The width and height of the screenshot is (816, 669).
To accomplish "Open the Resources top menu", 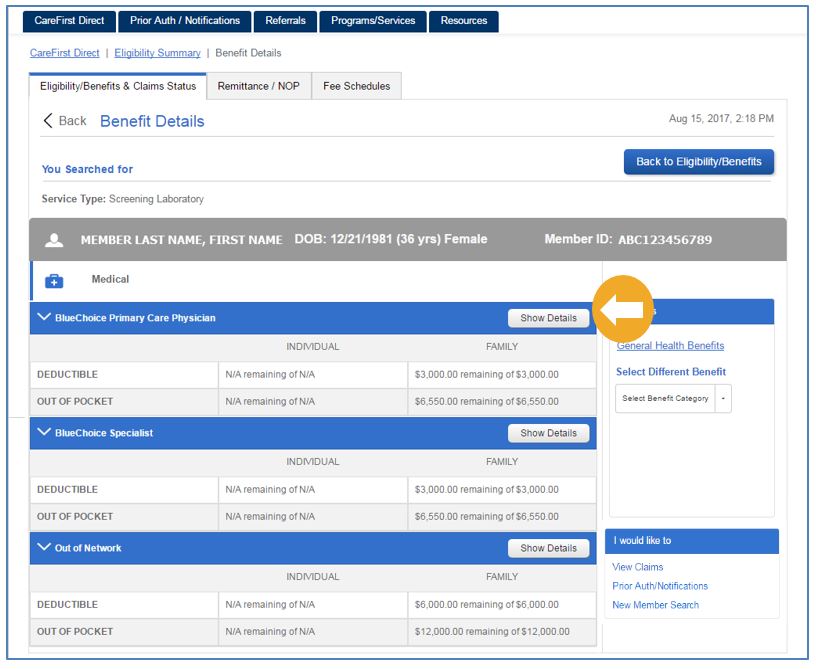I will tap(464, 21).
